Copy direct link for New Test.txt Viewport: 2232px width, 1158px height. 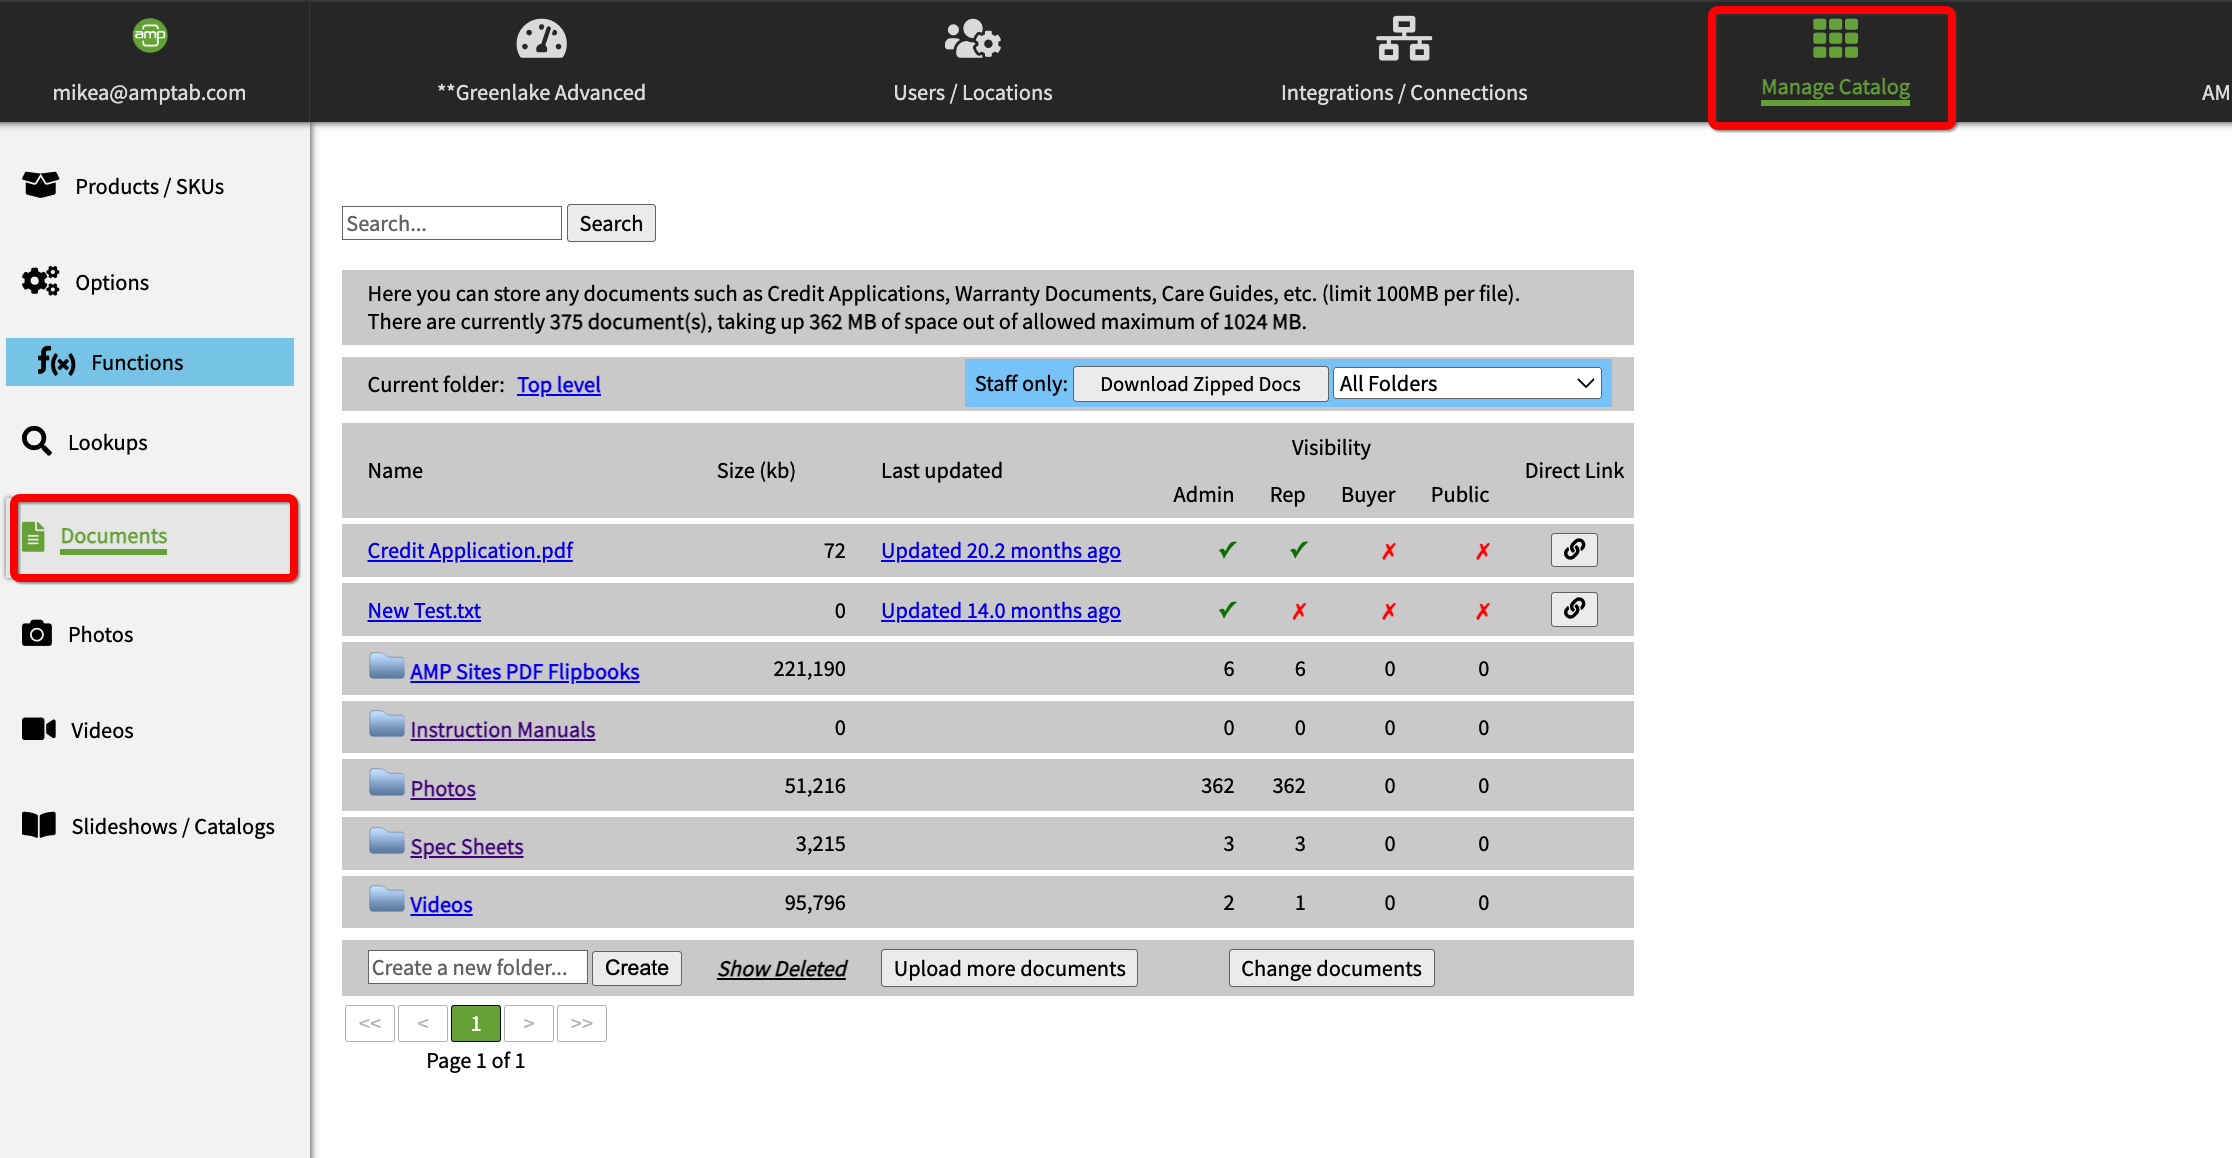pos(1574,610)
